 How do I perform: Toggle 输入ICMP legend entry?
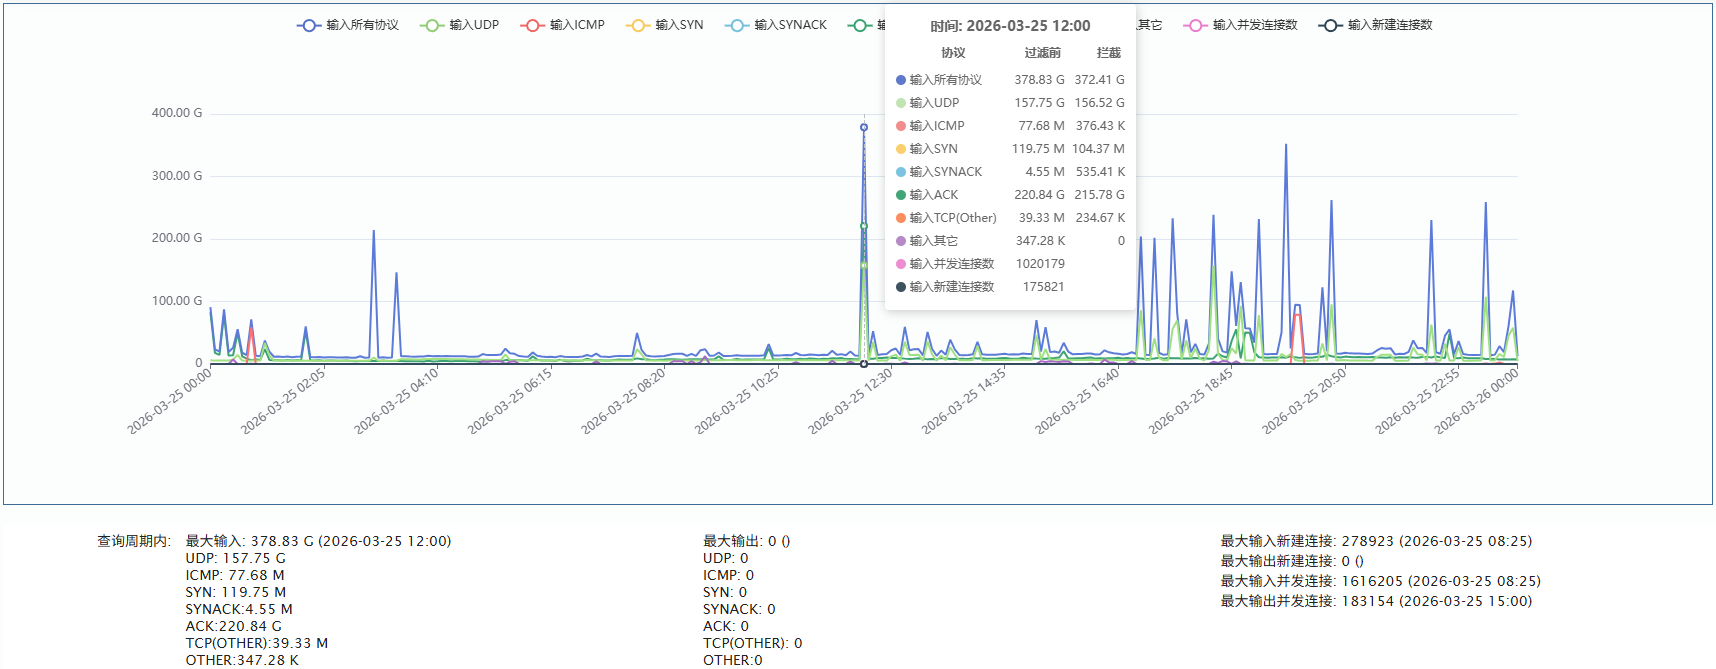[562, 25]
